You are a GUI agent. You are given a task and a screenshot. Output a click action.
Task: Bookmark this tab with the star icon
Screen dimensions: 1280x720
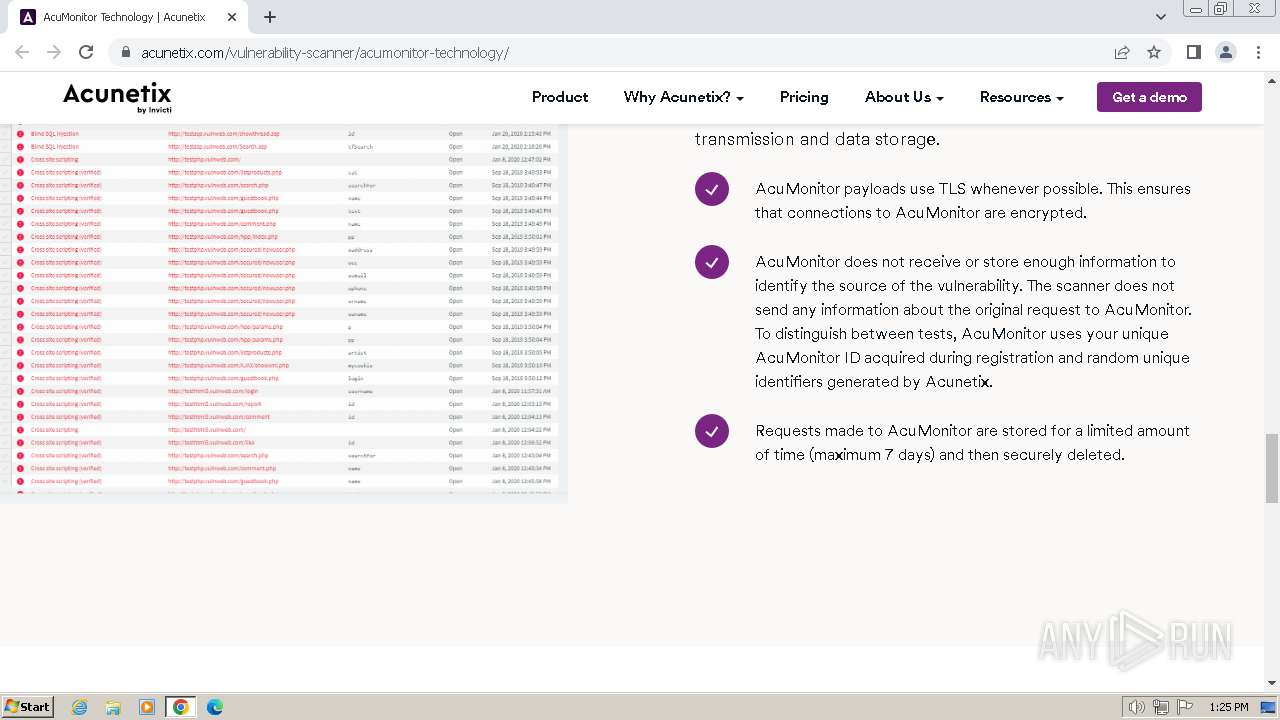1154,52
